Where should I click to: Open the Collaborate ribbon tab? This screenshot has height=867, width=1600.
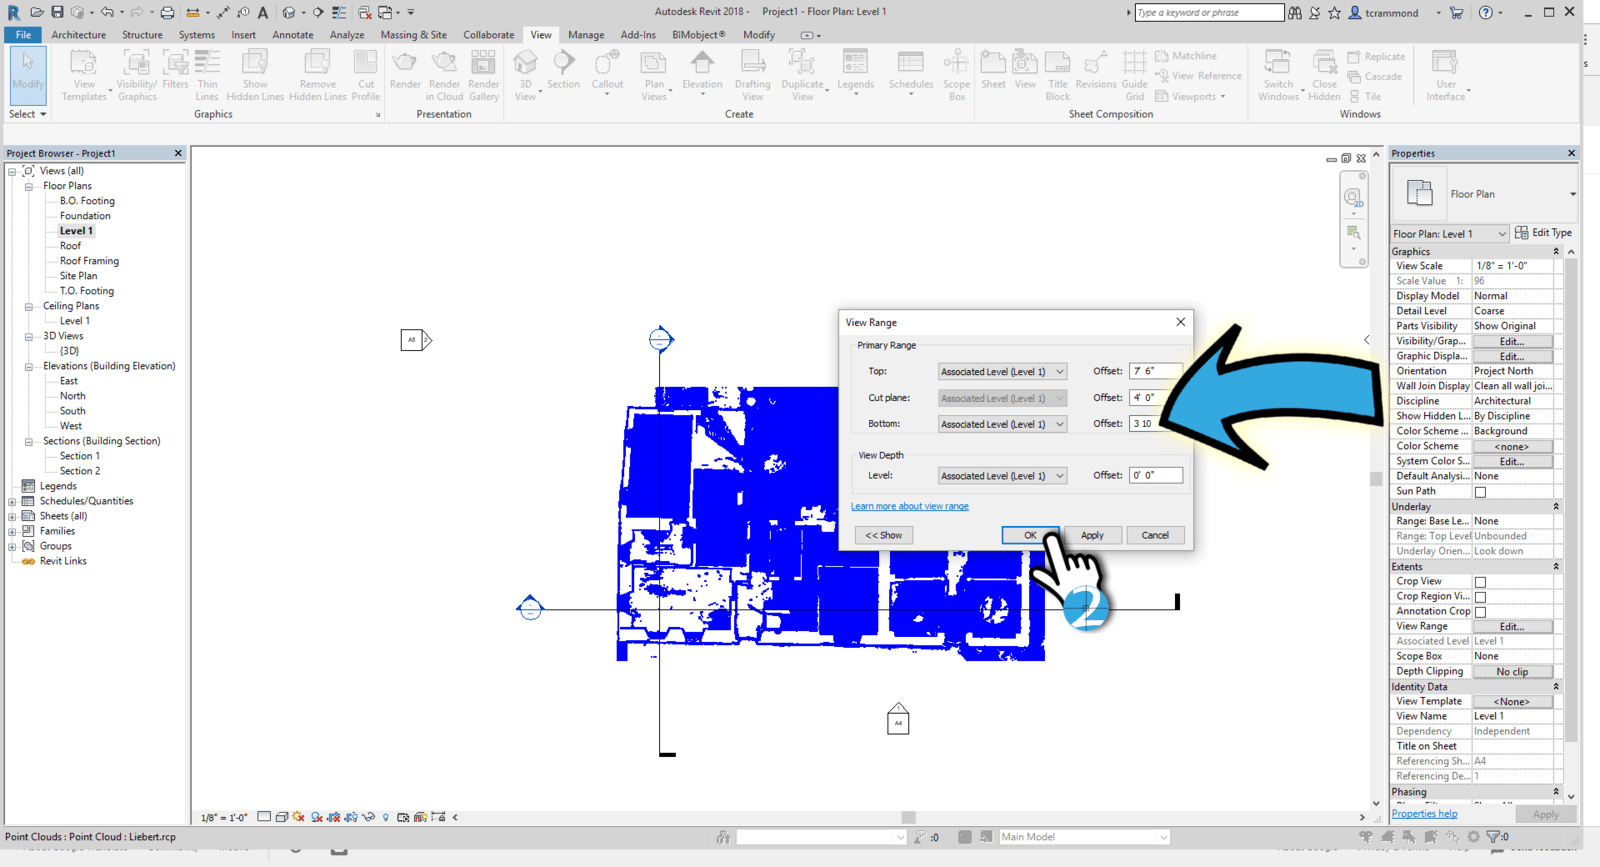click(489, 35)
